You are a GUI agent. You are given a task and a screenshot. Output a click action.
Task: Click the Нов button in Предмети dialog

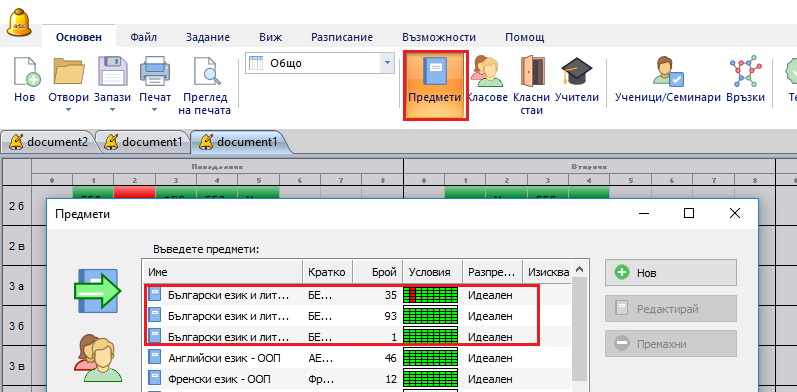point(670,273)
